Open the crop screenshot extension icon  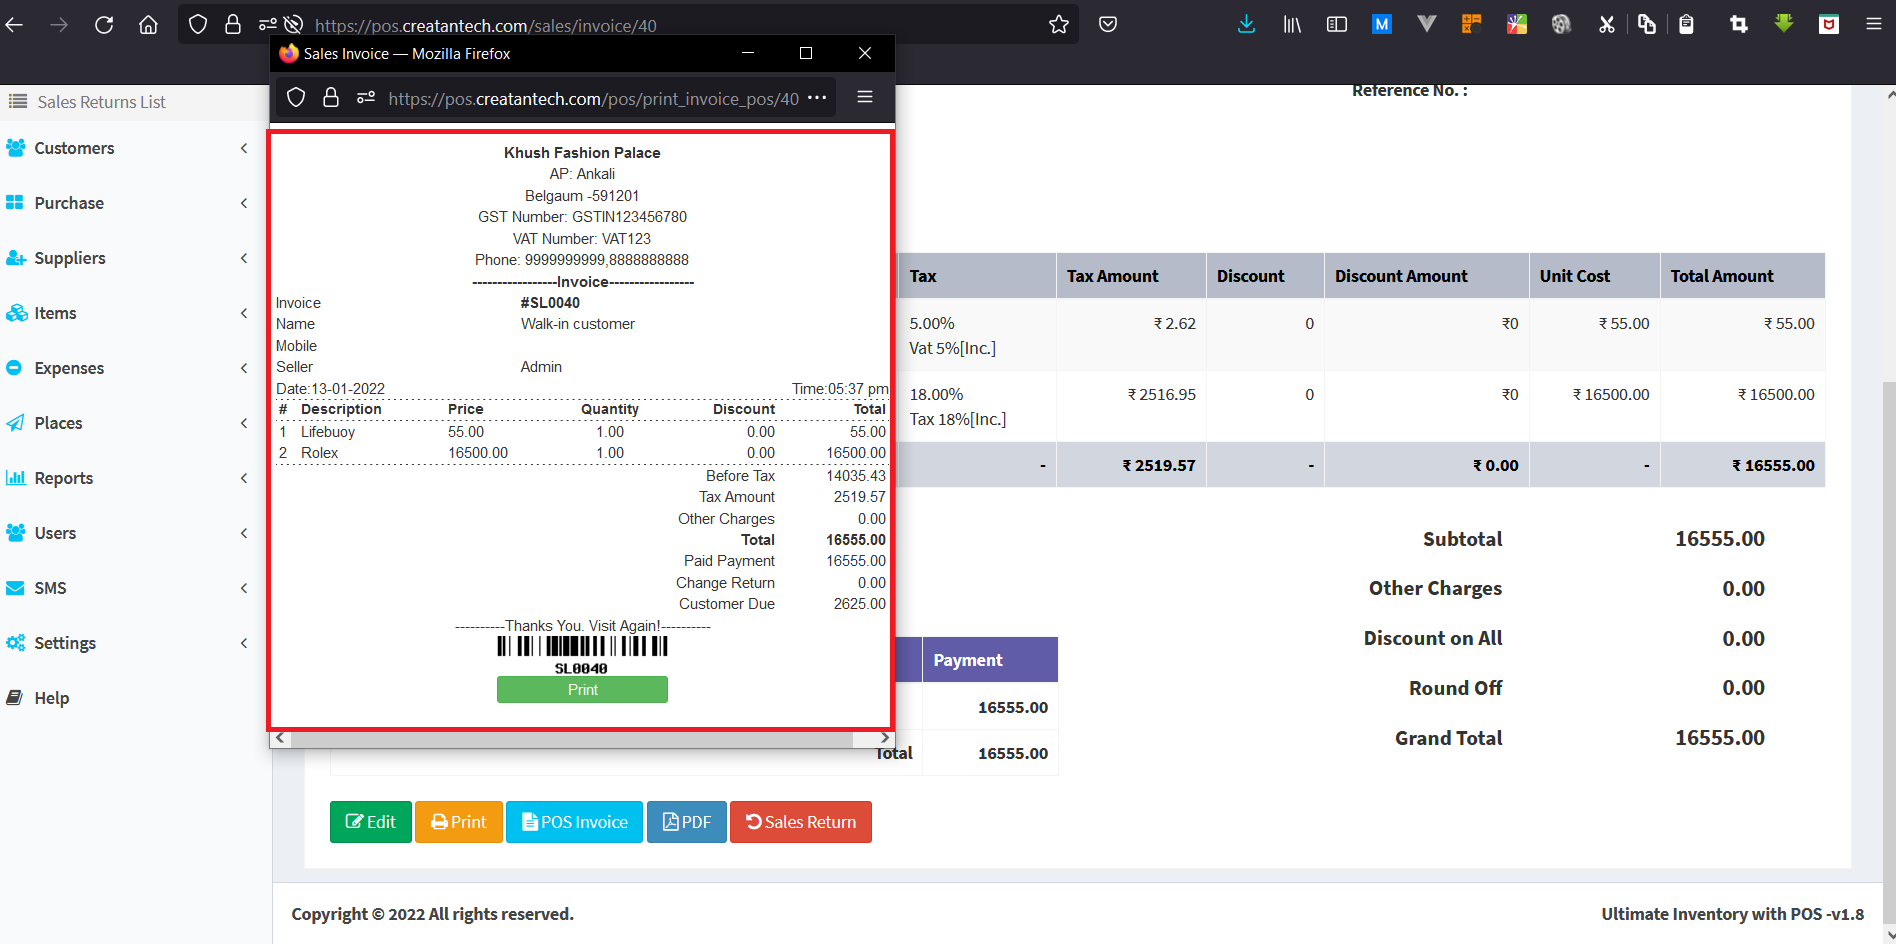tap(1739, 25)
